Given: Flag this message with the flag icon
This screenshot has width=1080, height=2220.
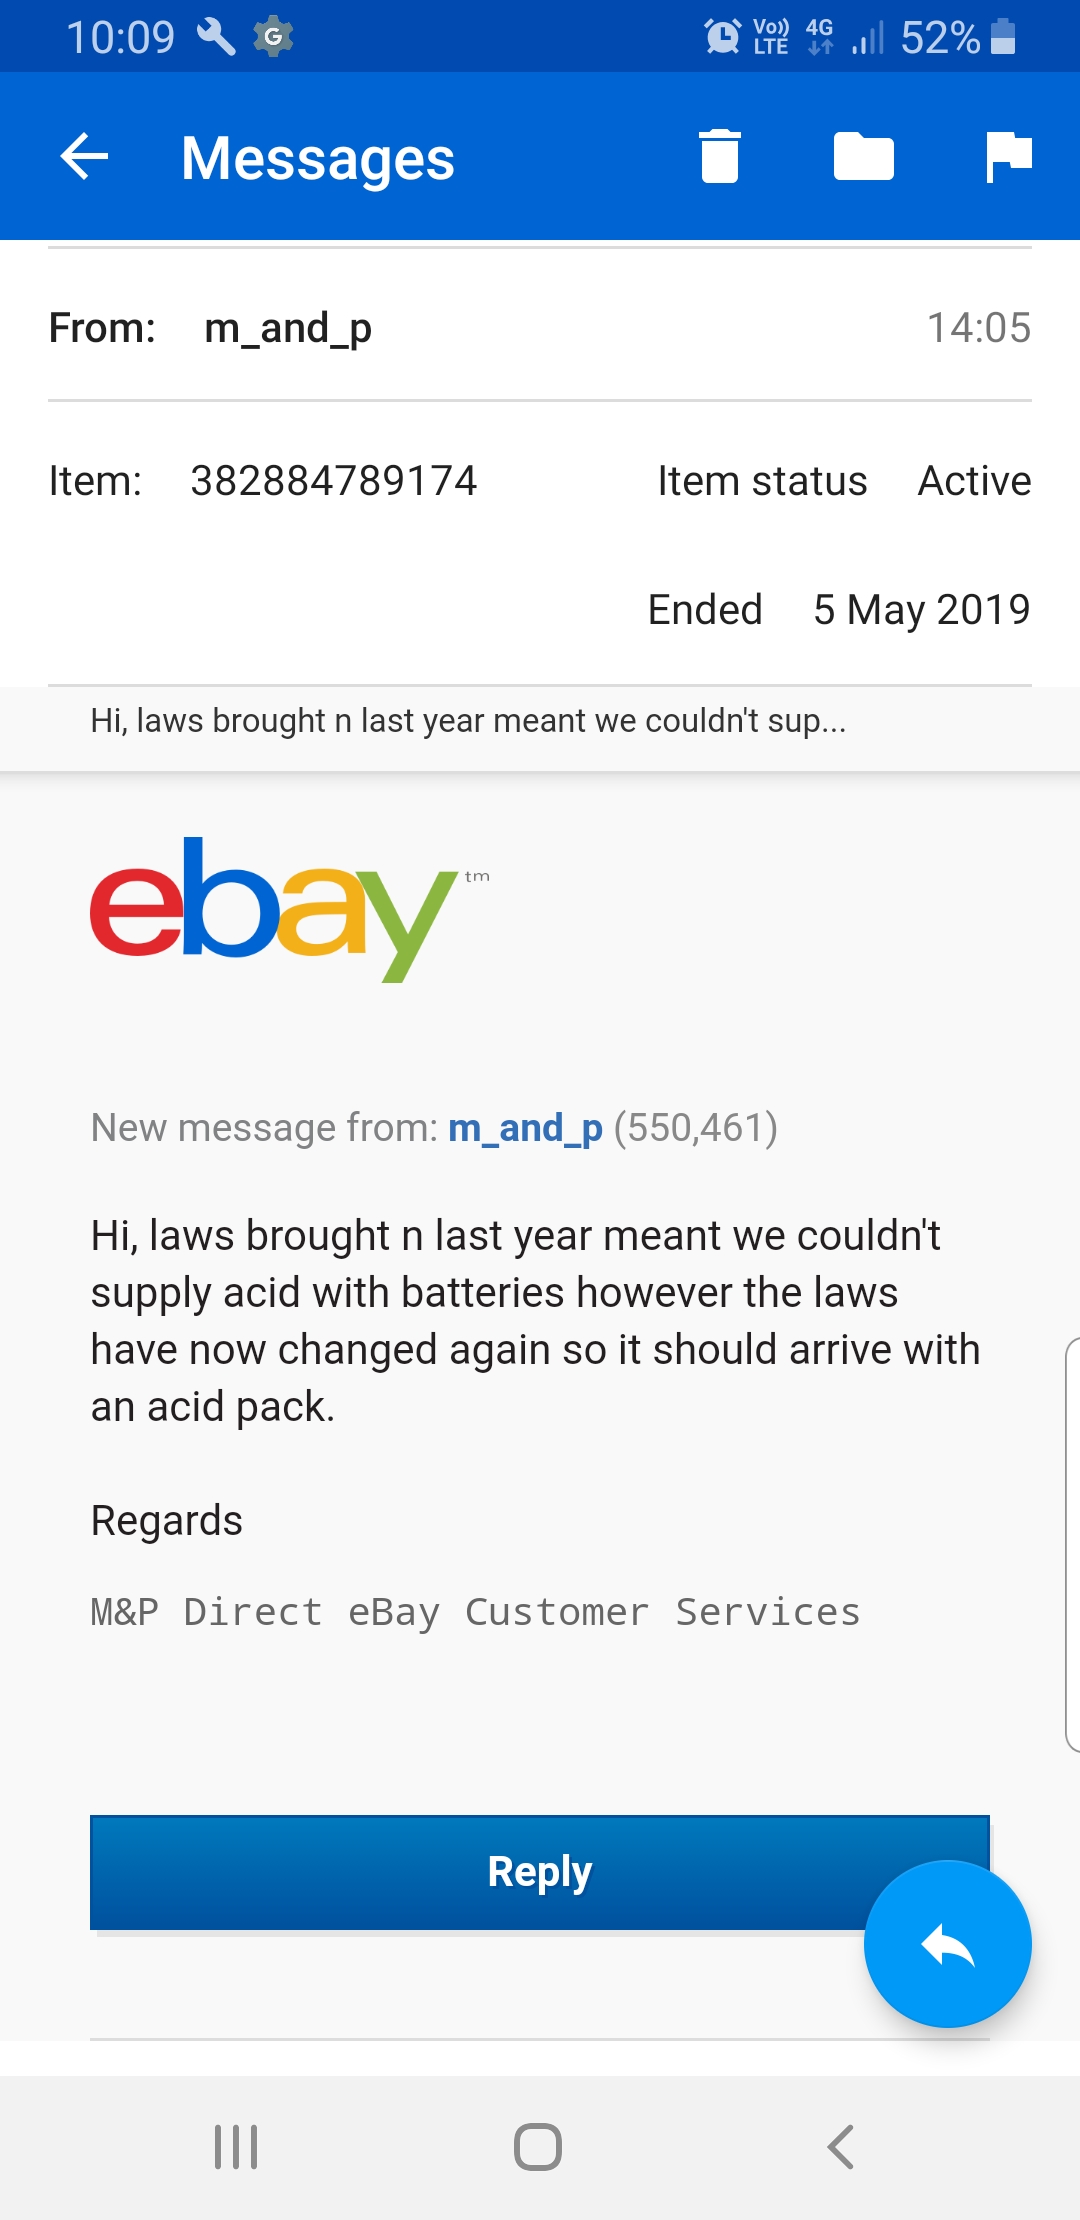Looking at the screenshot, I should coord(1008,157).
